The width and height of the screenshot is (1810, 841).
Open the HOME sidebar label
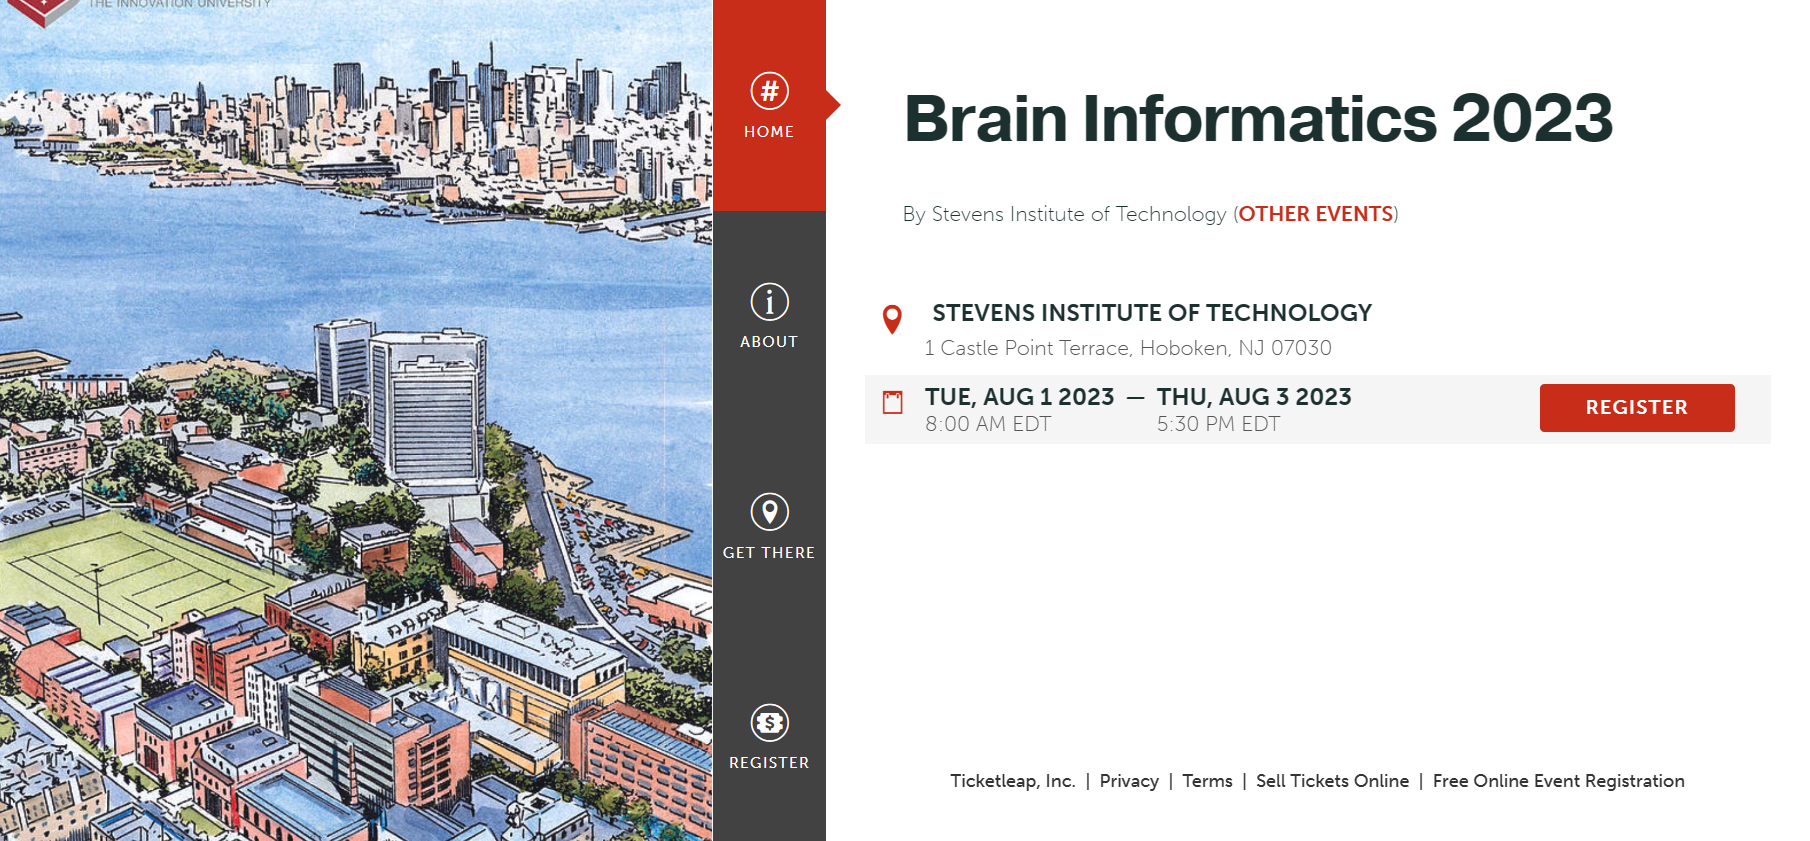coord(769,132)
